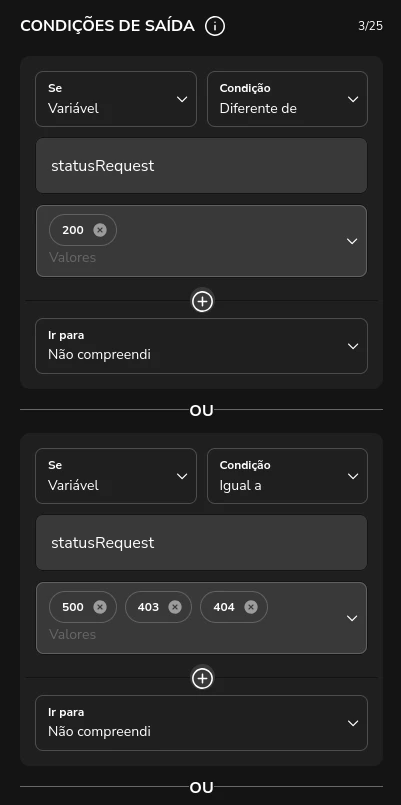This screenshot has width=401, height=805.
Task: Remove the 200 value chip
Action: coord(100,230)
